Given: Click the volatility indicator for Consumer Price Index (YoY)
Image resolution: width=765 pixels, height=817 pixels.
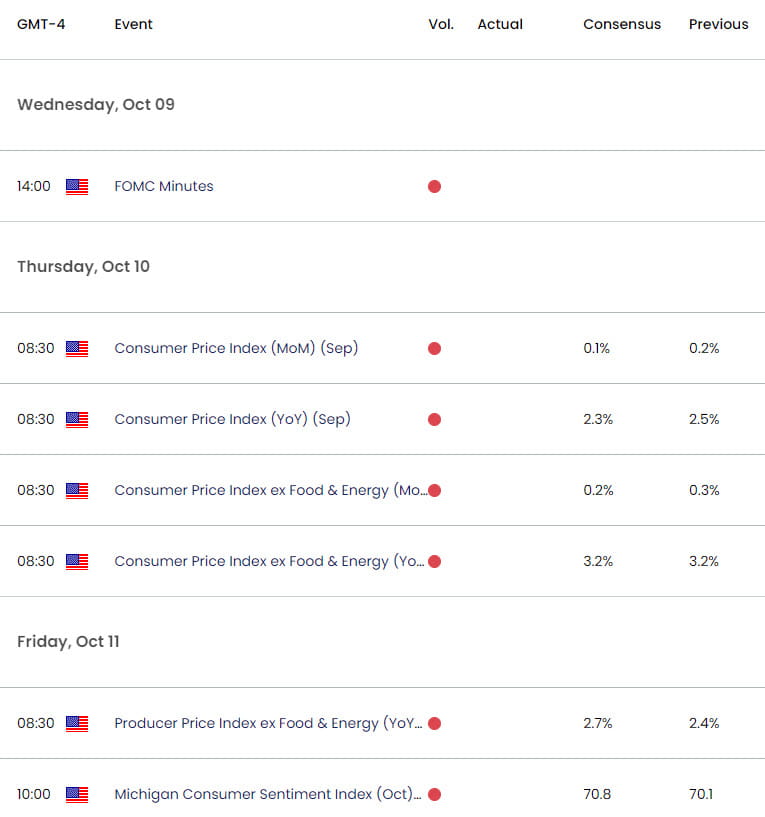Looking at the screenshot, I should coord(434,419).
